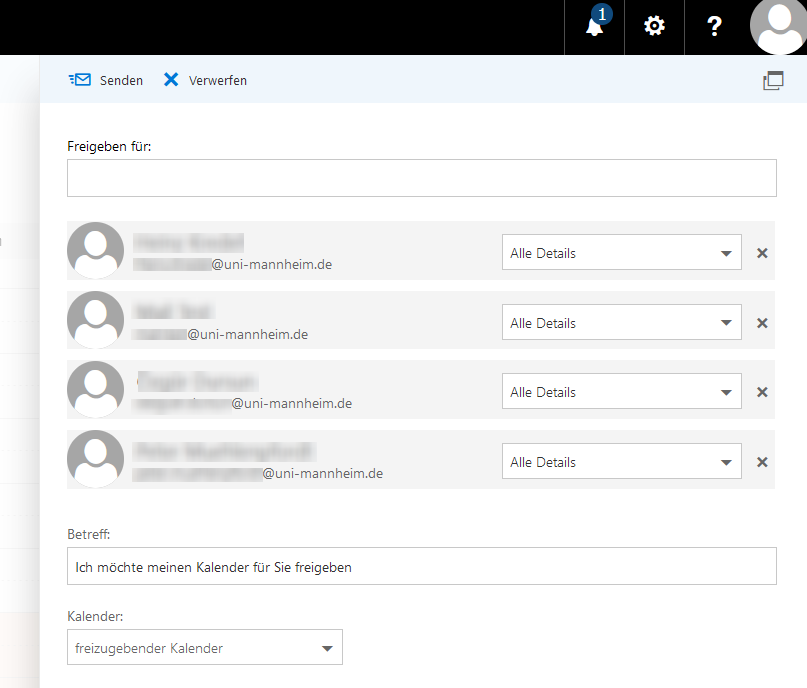The height and width of the screenshot is (688, 807).
Task: Open permission dropdown for third recipient
Action: coord(622,391)
